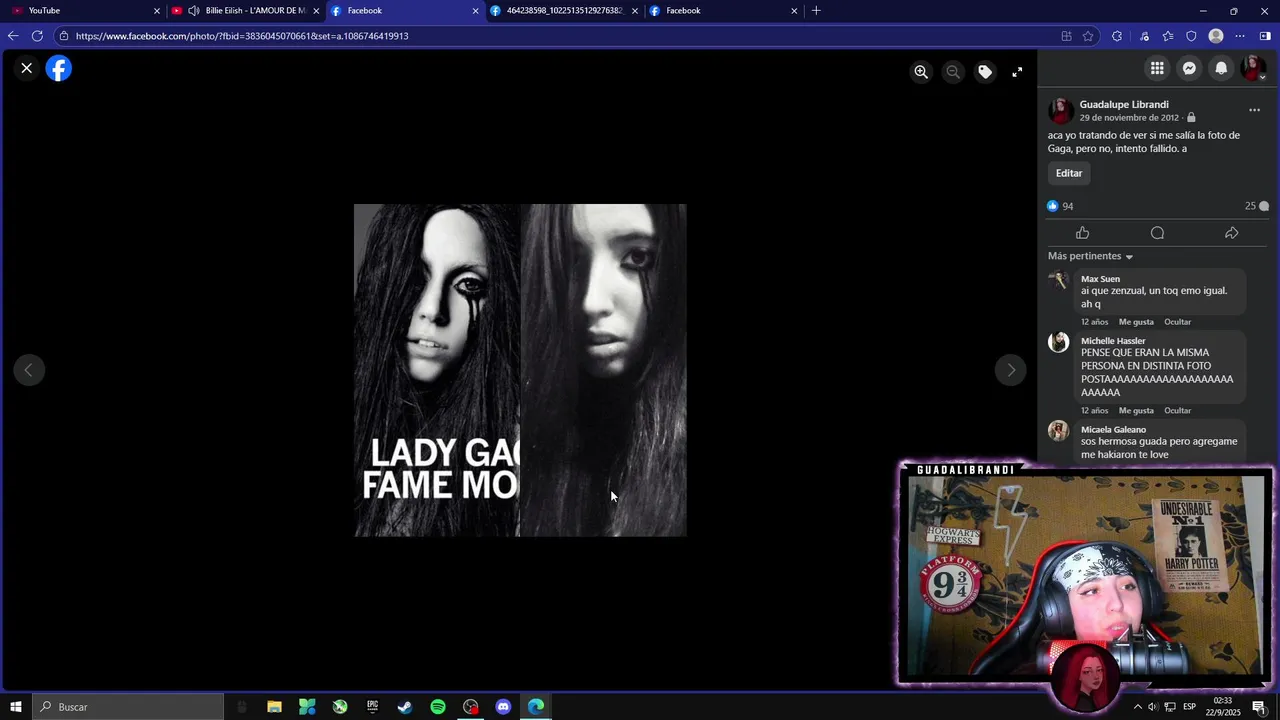The width and height of the screenshot is (1280, 720).
Task: Click Michelle Hassler's avatar picture
Action: pyautogui.click(x=1058, y=343)
